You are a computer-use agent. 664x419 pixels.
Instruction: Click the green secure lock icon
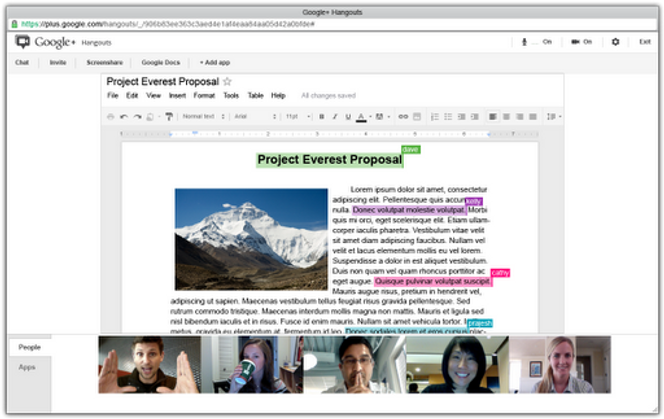[14, 24]
